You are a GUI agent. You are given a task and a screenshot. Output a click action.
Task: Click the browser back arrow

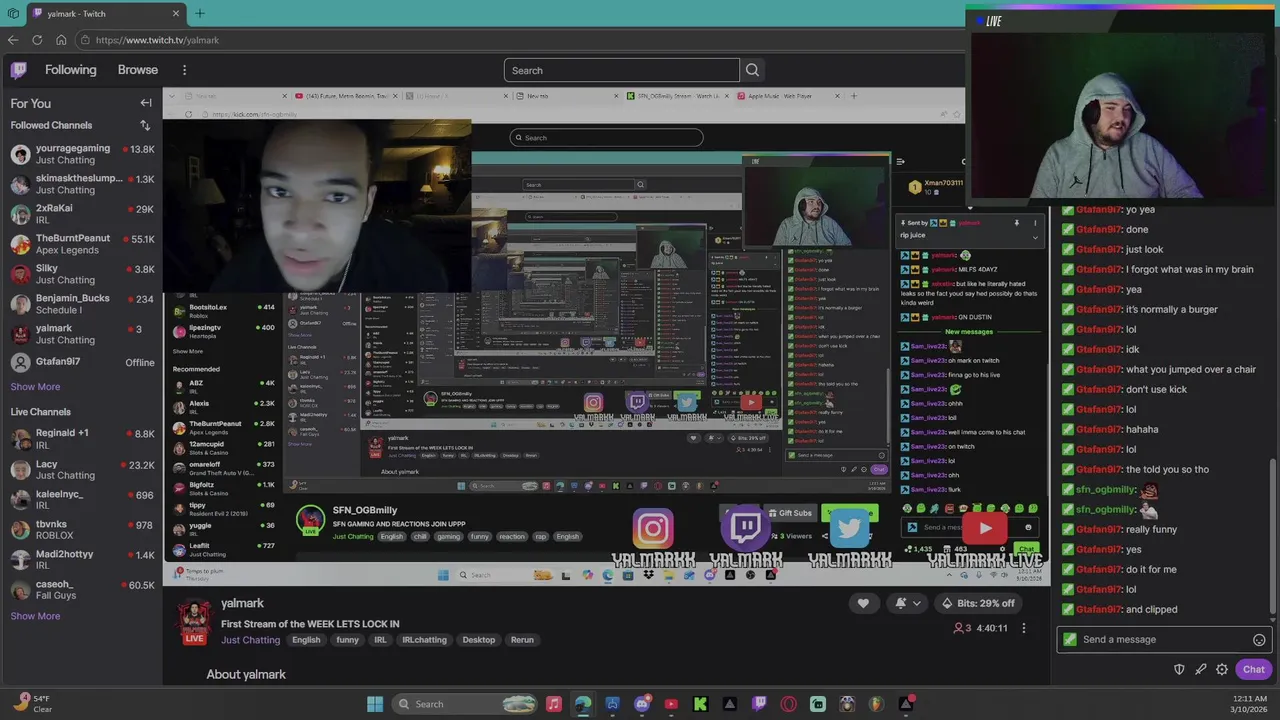[x=13, y=40]
